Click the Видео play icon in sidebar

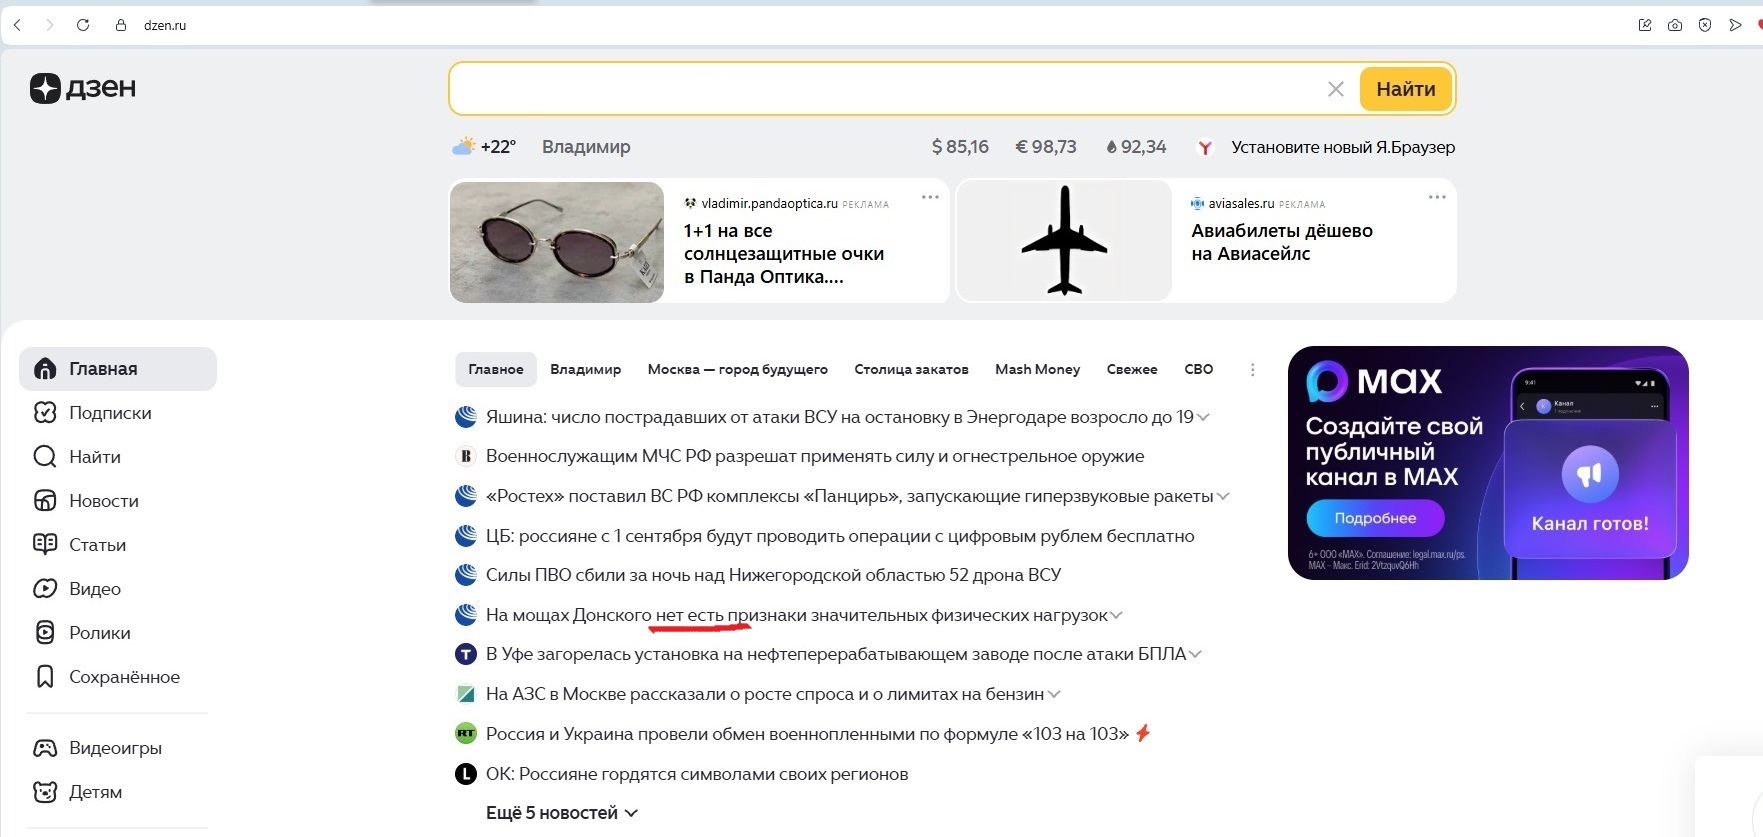pyautogui.click(x=45, y=589)
